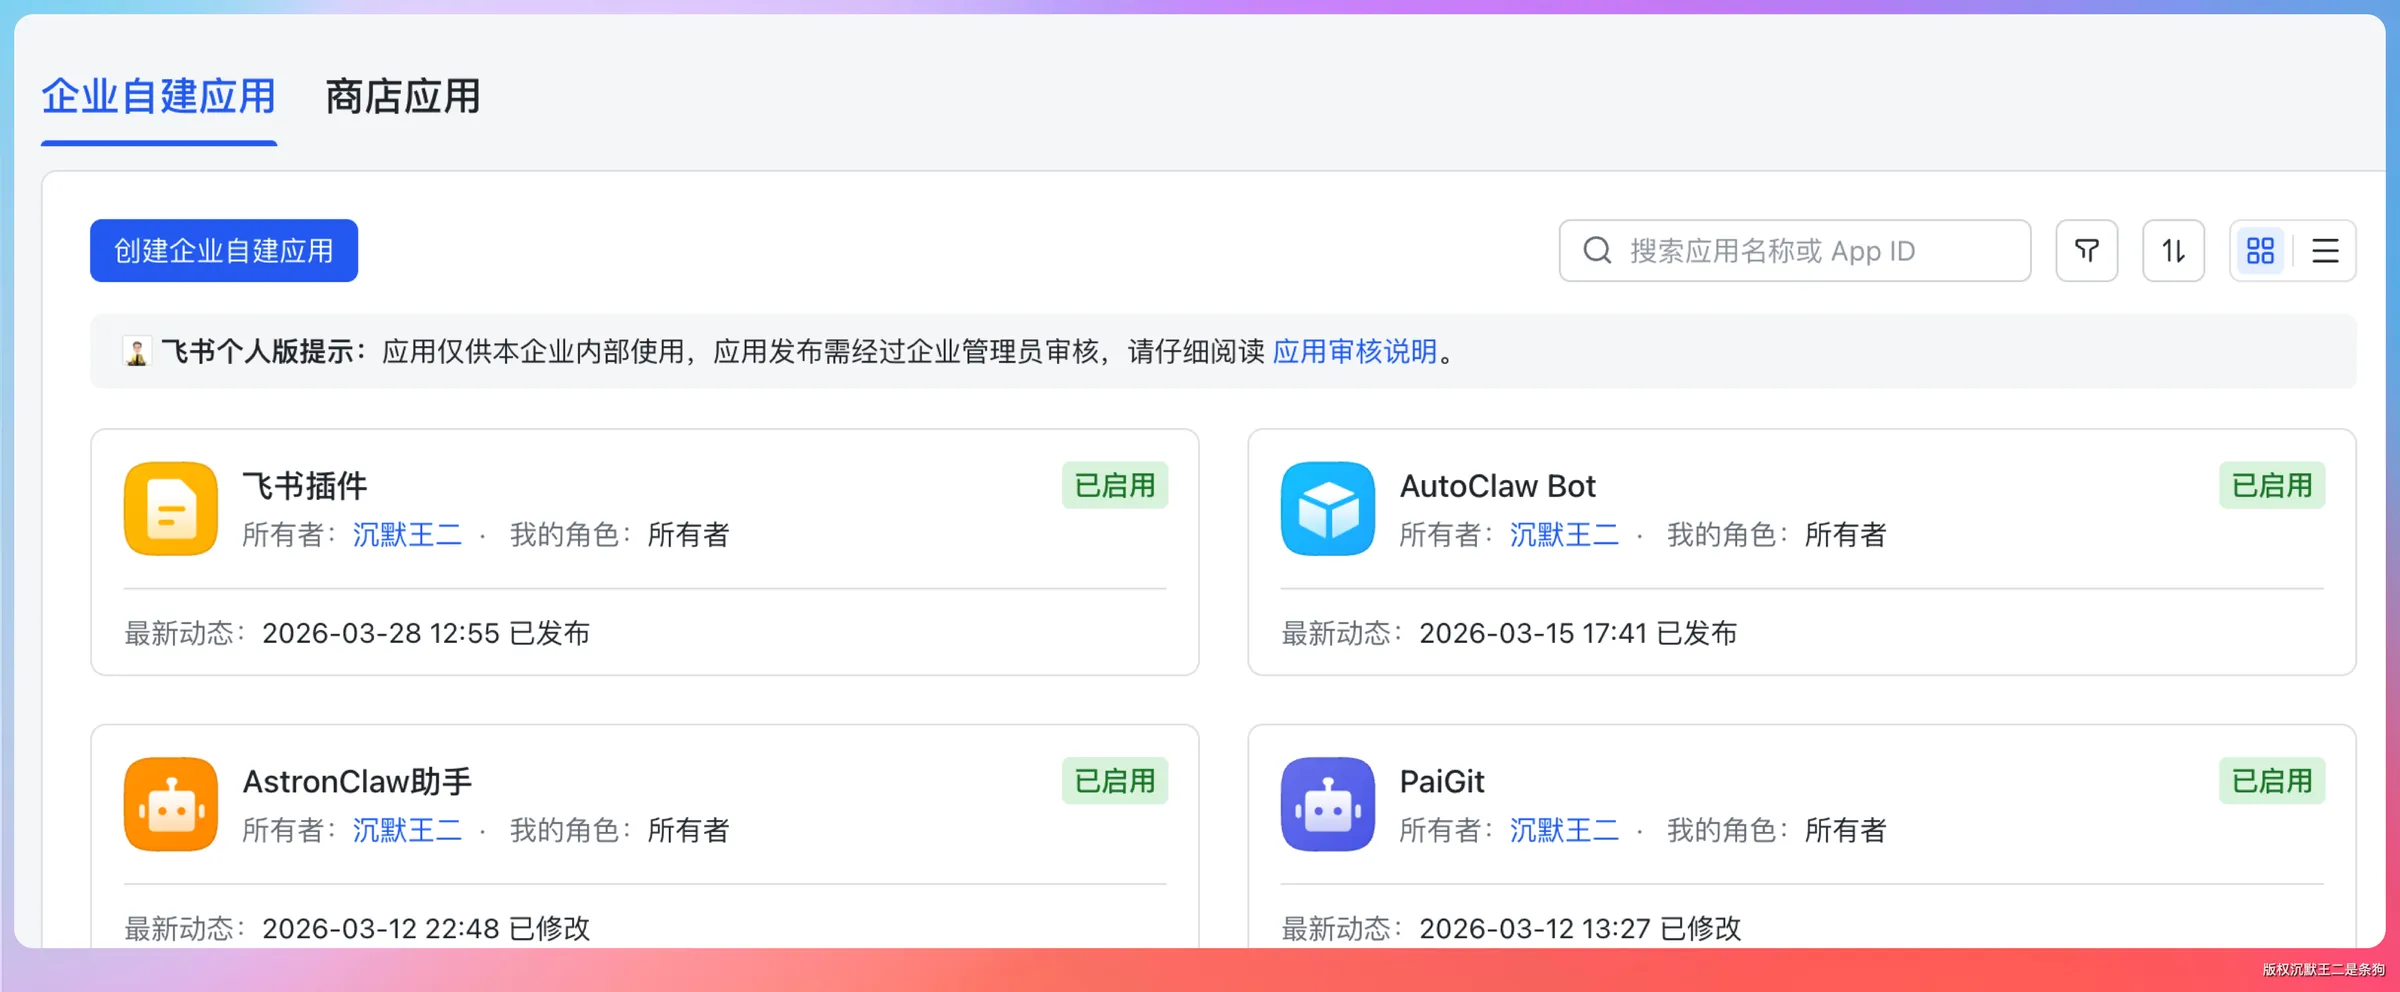
Task: Click the AstronClaw助手 orange robot icon
Action: 171,804
